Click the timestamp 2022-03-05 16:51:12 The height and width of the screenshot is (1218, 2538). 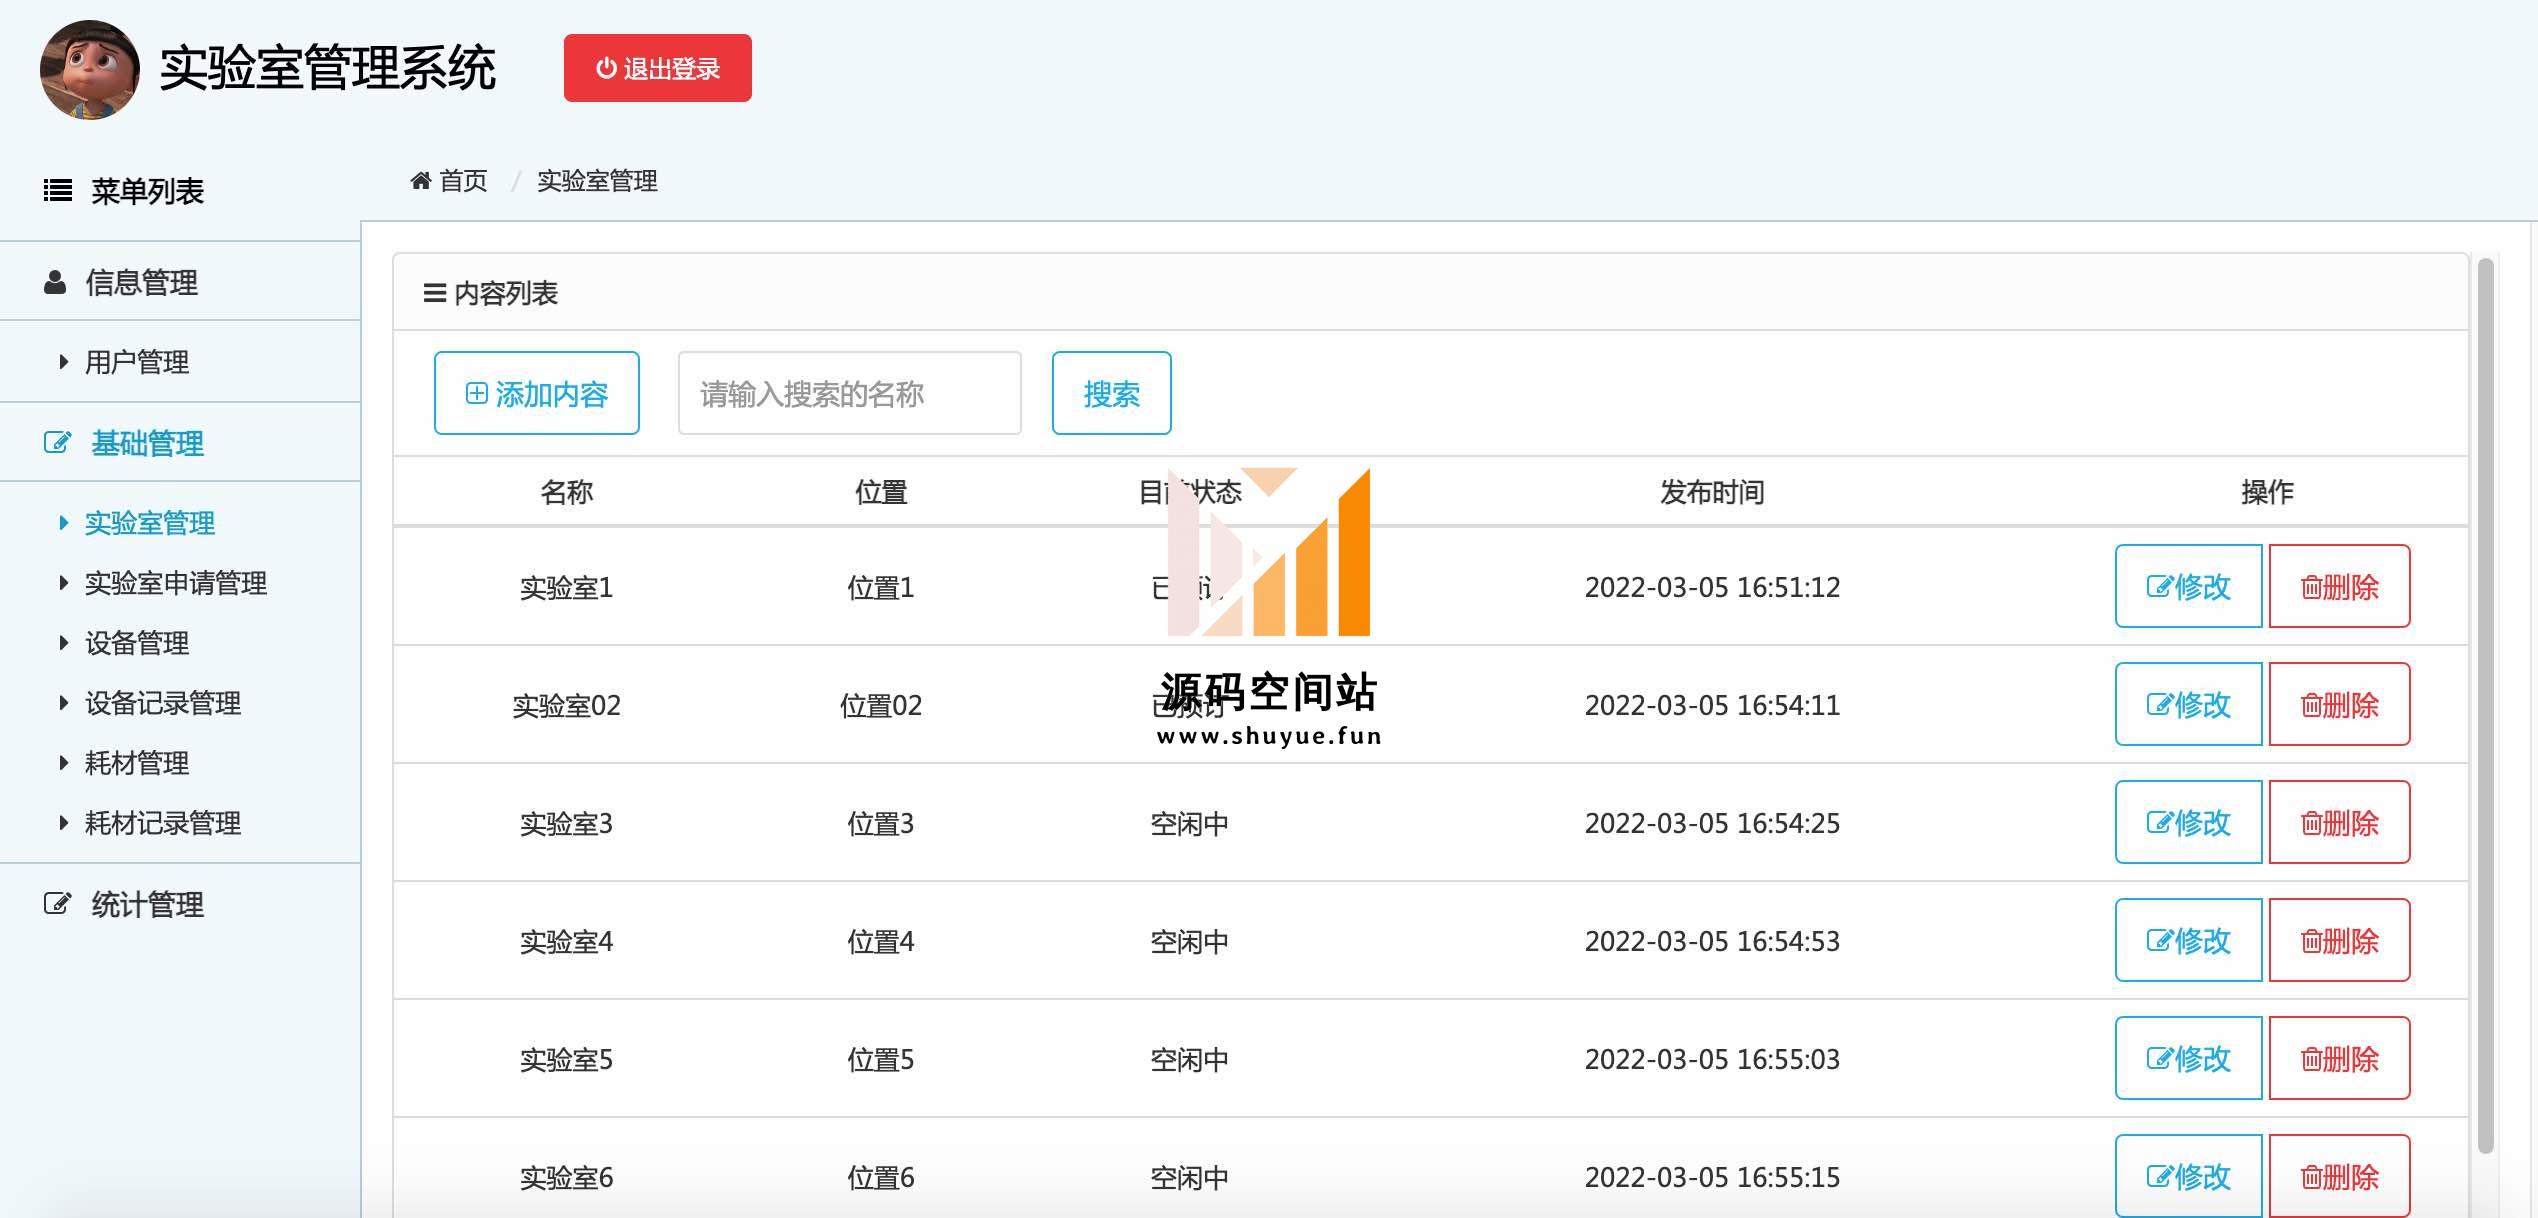(x=1712, y=587)
